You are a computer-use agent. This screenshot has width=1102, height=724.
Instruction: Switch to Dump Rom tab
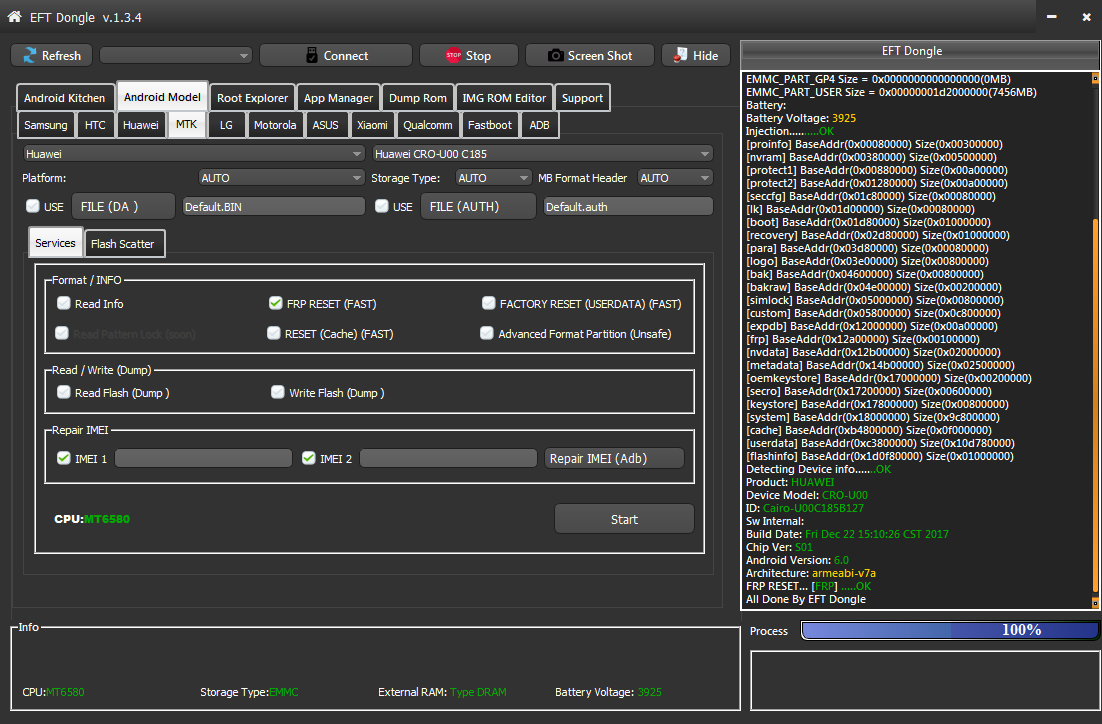[x=417, y=98]
